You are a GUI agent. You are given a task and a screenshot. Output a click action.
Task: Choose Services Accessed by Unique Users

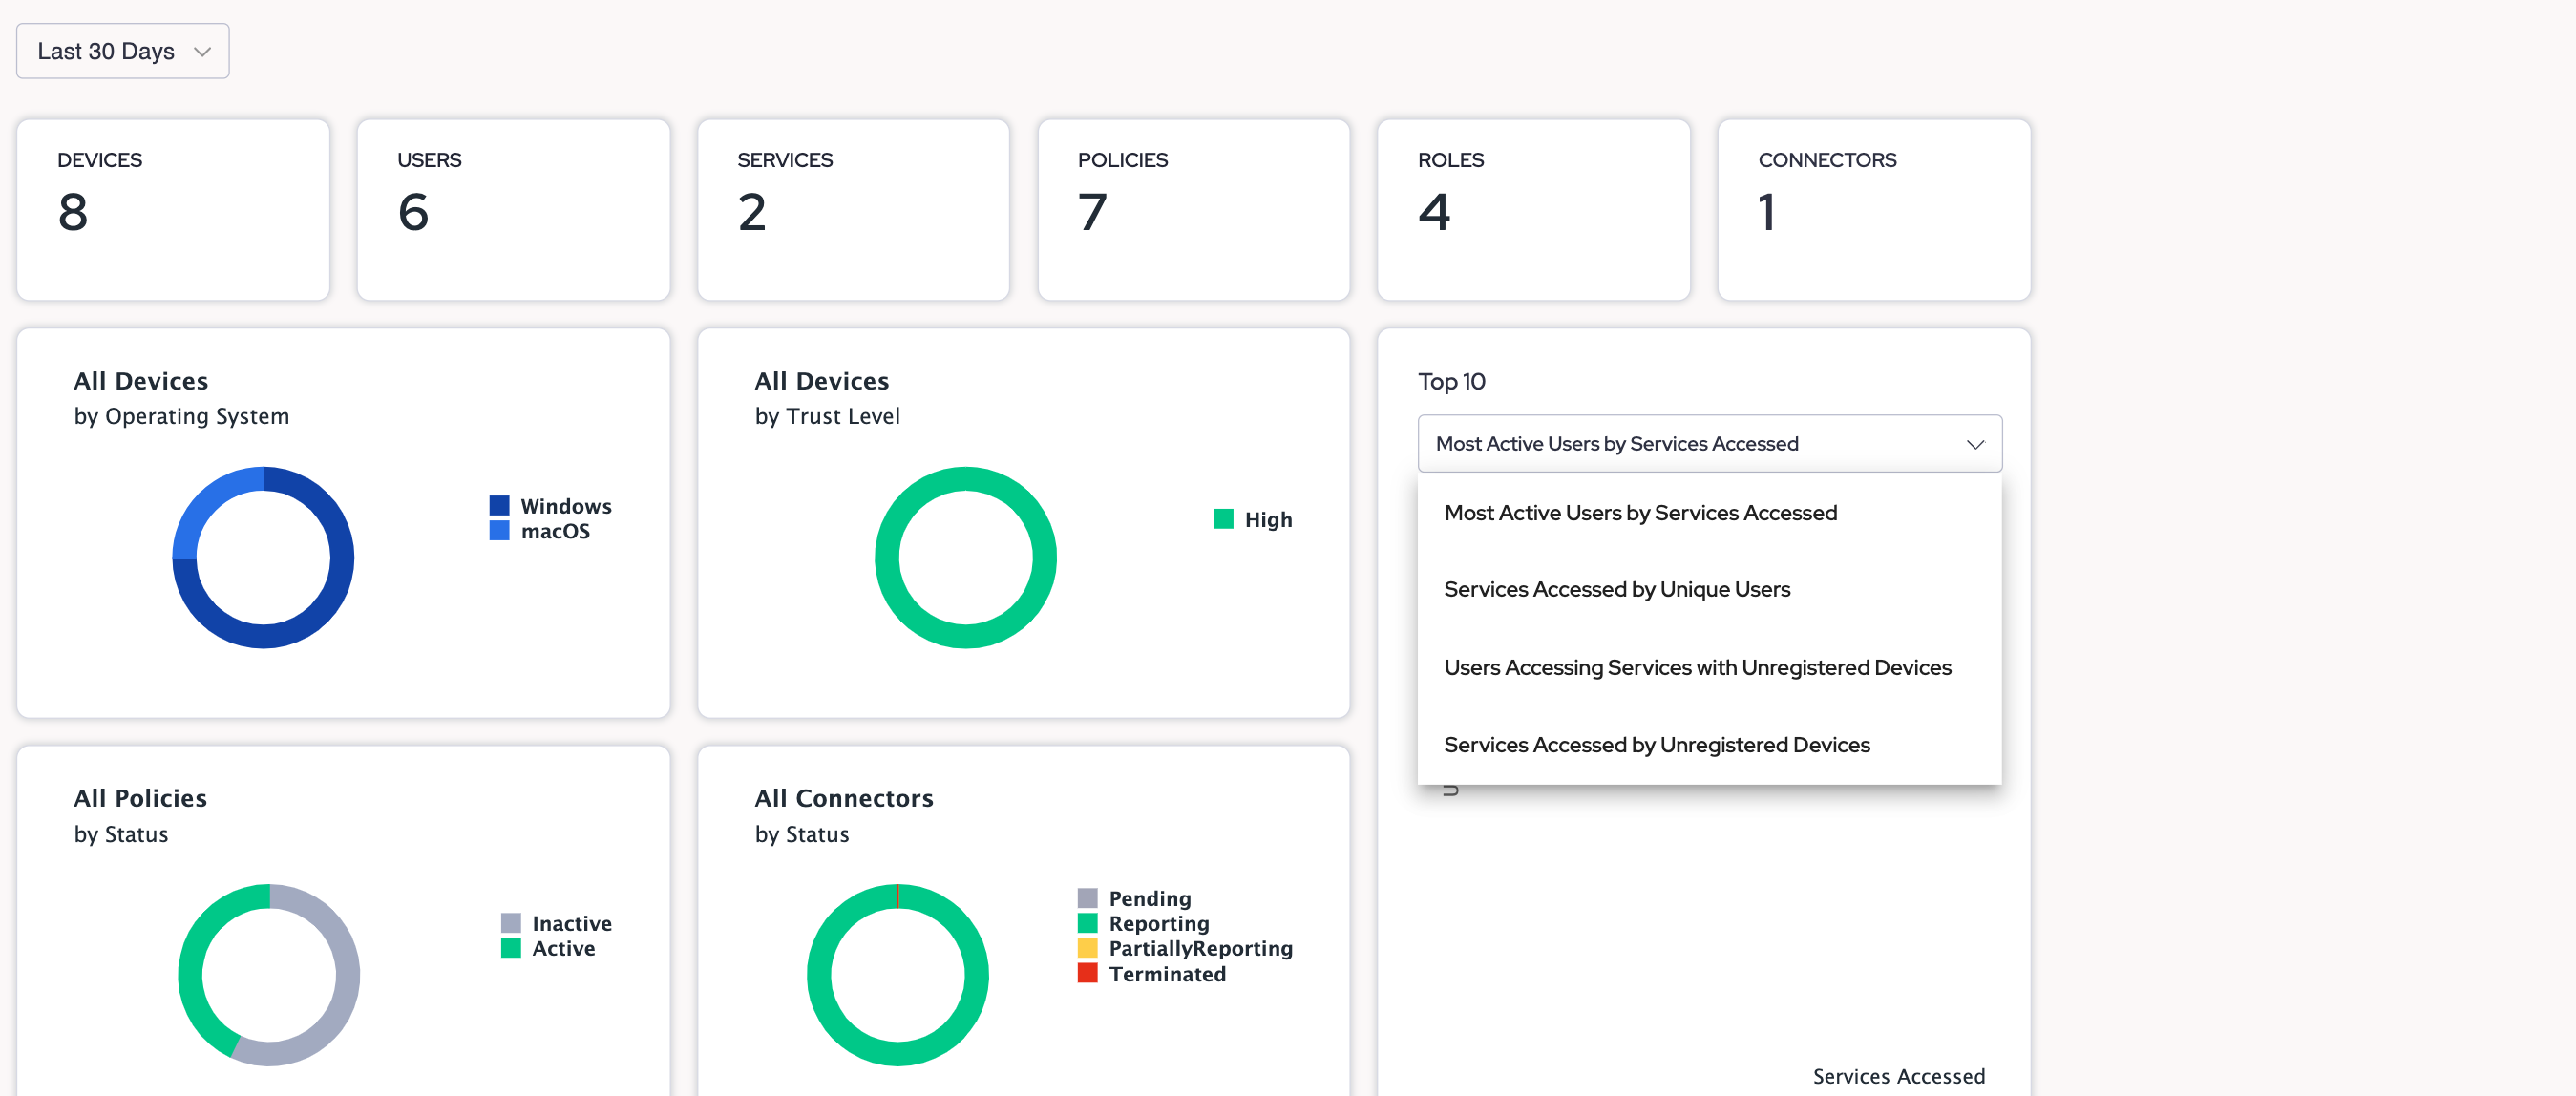coord(1616,590)
